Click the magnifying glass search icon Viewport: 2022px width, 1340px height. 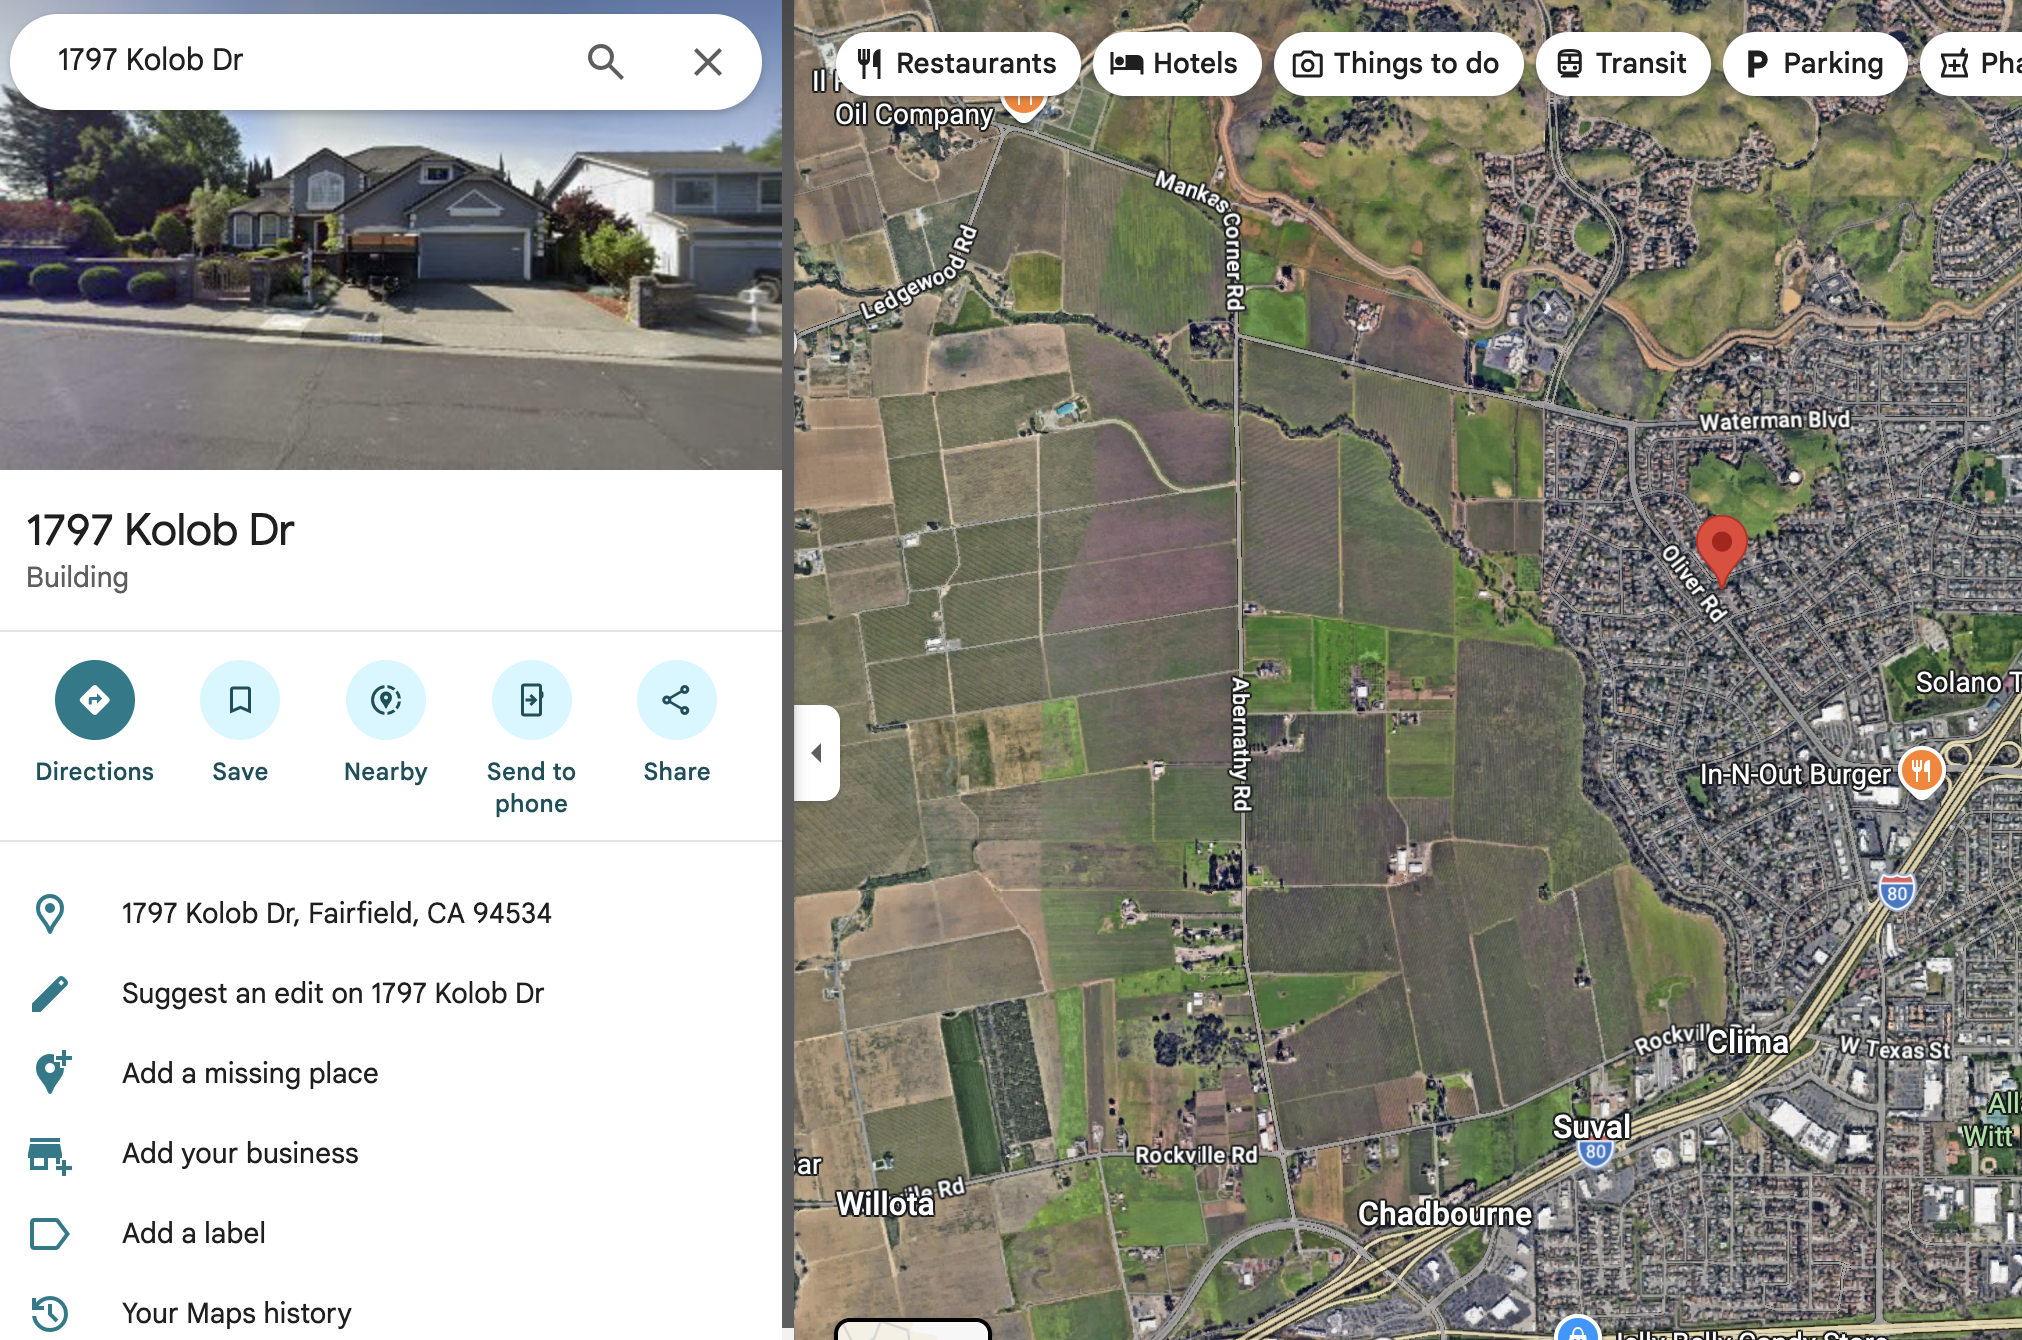(x=606, y=62)
